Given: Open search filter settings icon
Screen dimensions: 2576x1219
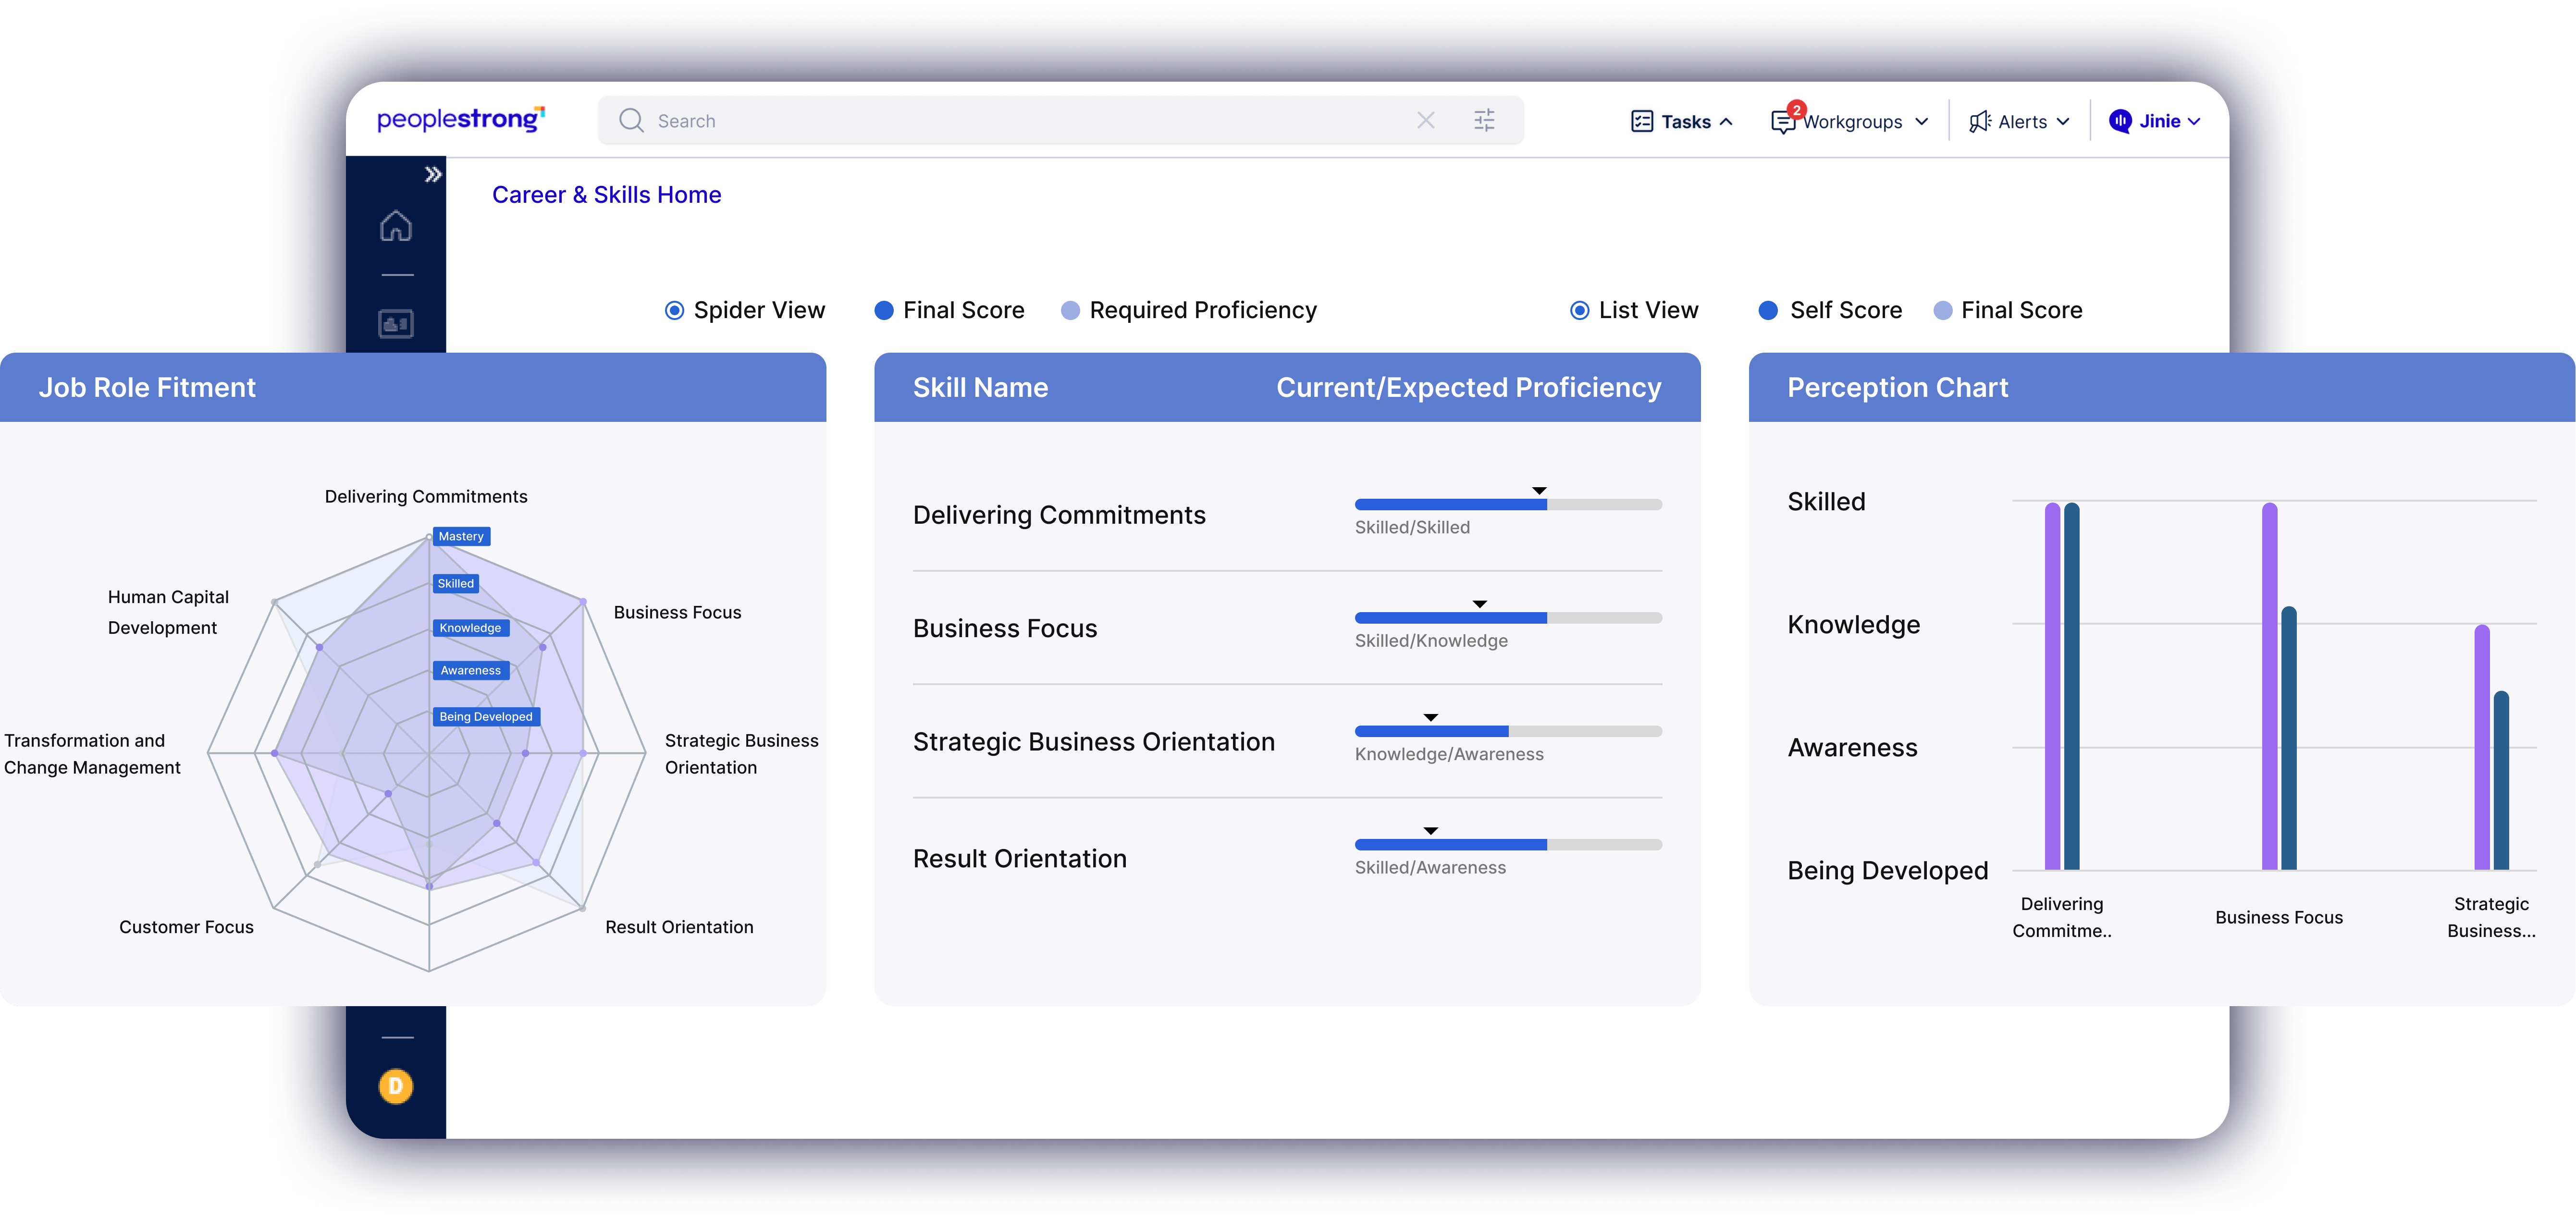Looking at the screenshot, I should click(1484, 121).
